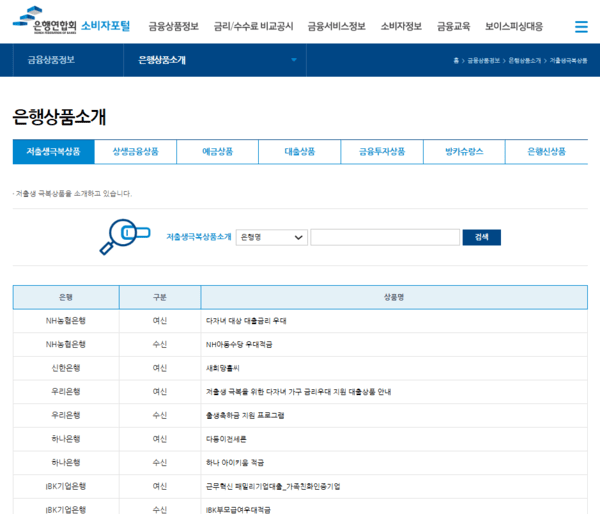Click 우리은행 cell in the 여신 row
The height and width of the screenshot is (514, 600).
[66, 392]
